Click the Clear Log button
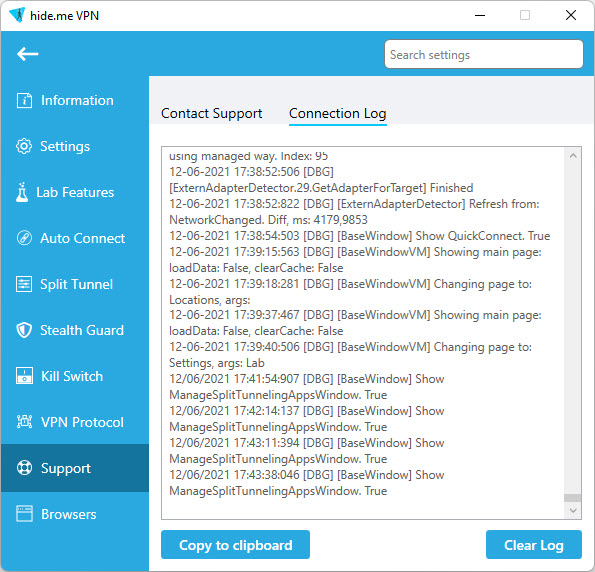 pyautogui.click(x=534, y=545)
